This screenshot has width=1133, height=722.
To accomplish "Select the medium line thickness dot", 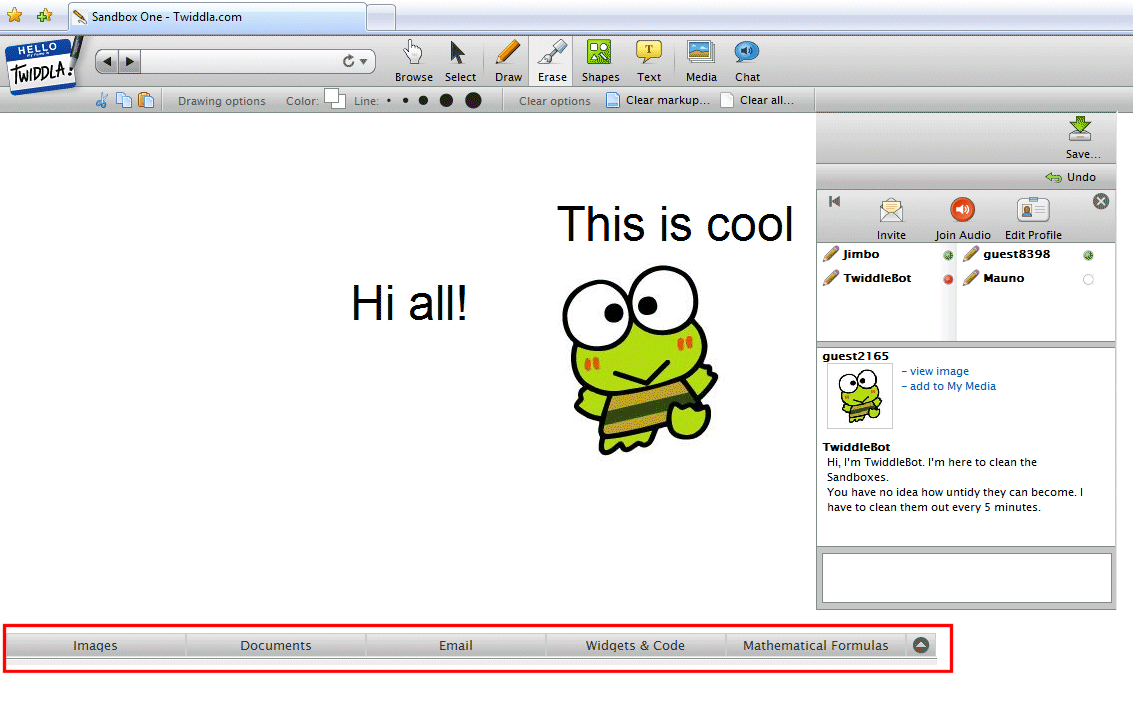I will coord(423,100).
